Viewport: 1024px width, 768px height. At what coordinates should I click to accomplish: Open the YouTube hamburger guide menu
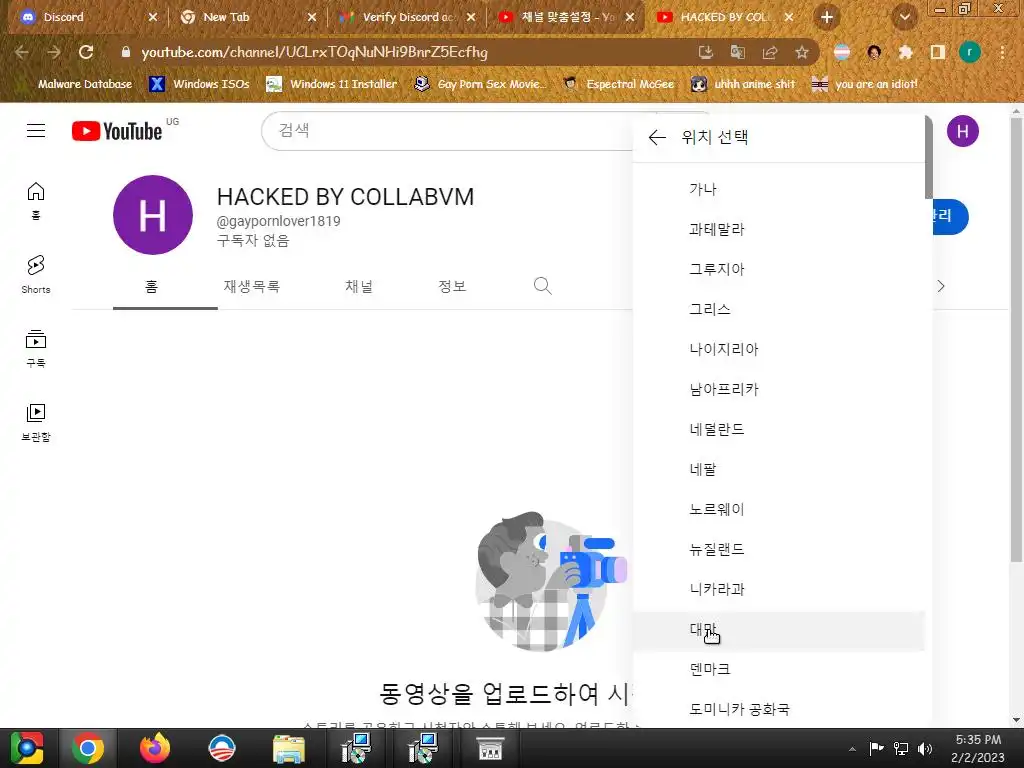36,131
